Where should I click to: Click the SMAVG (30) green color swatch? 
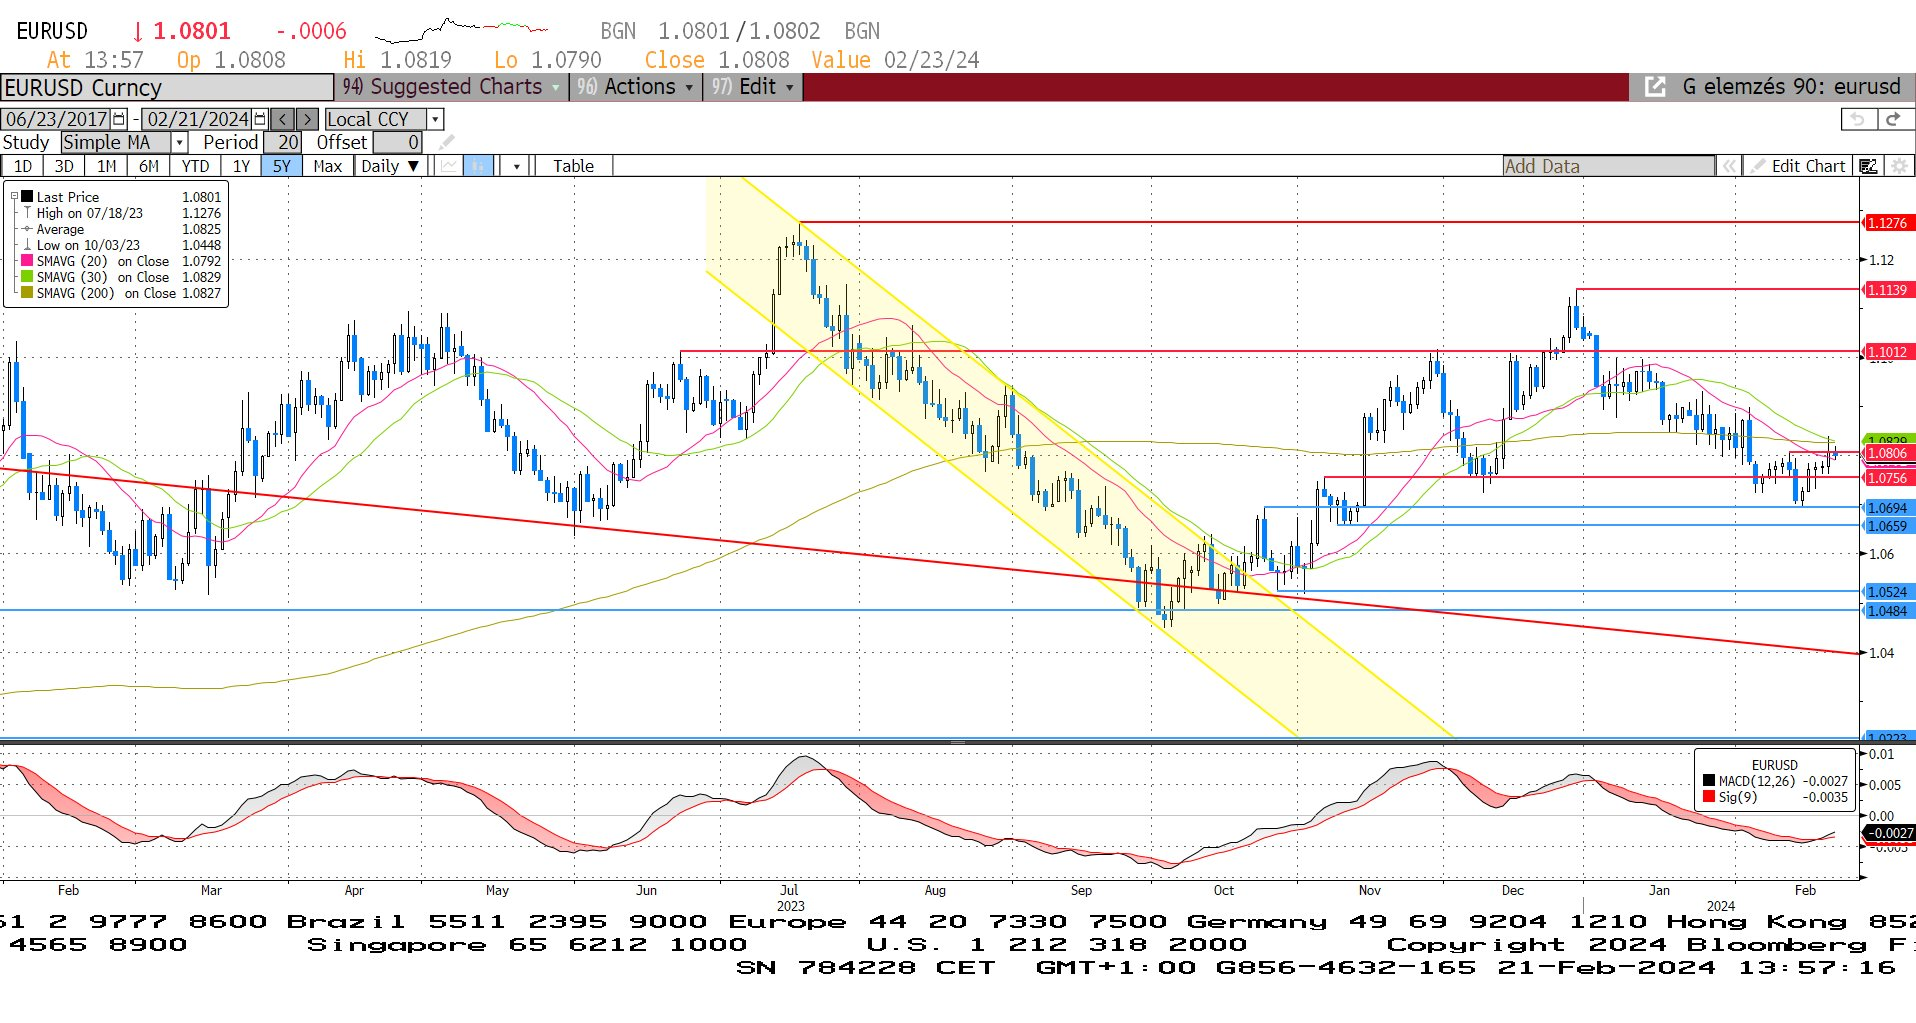click(x=27, y=277)
